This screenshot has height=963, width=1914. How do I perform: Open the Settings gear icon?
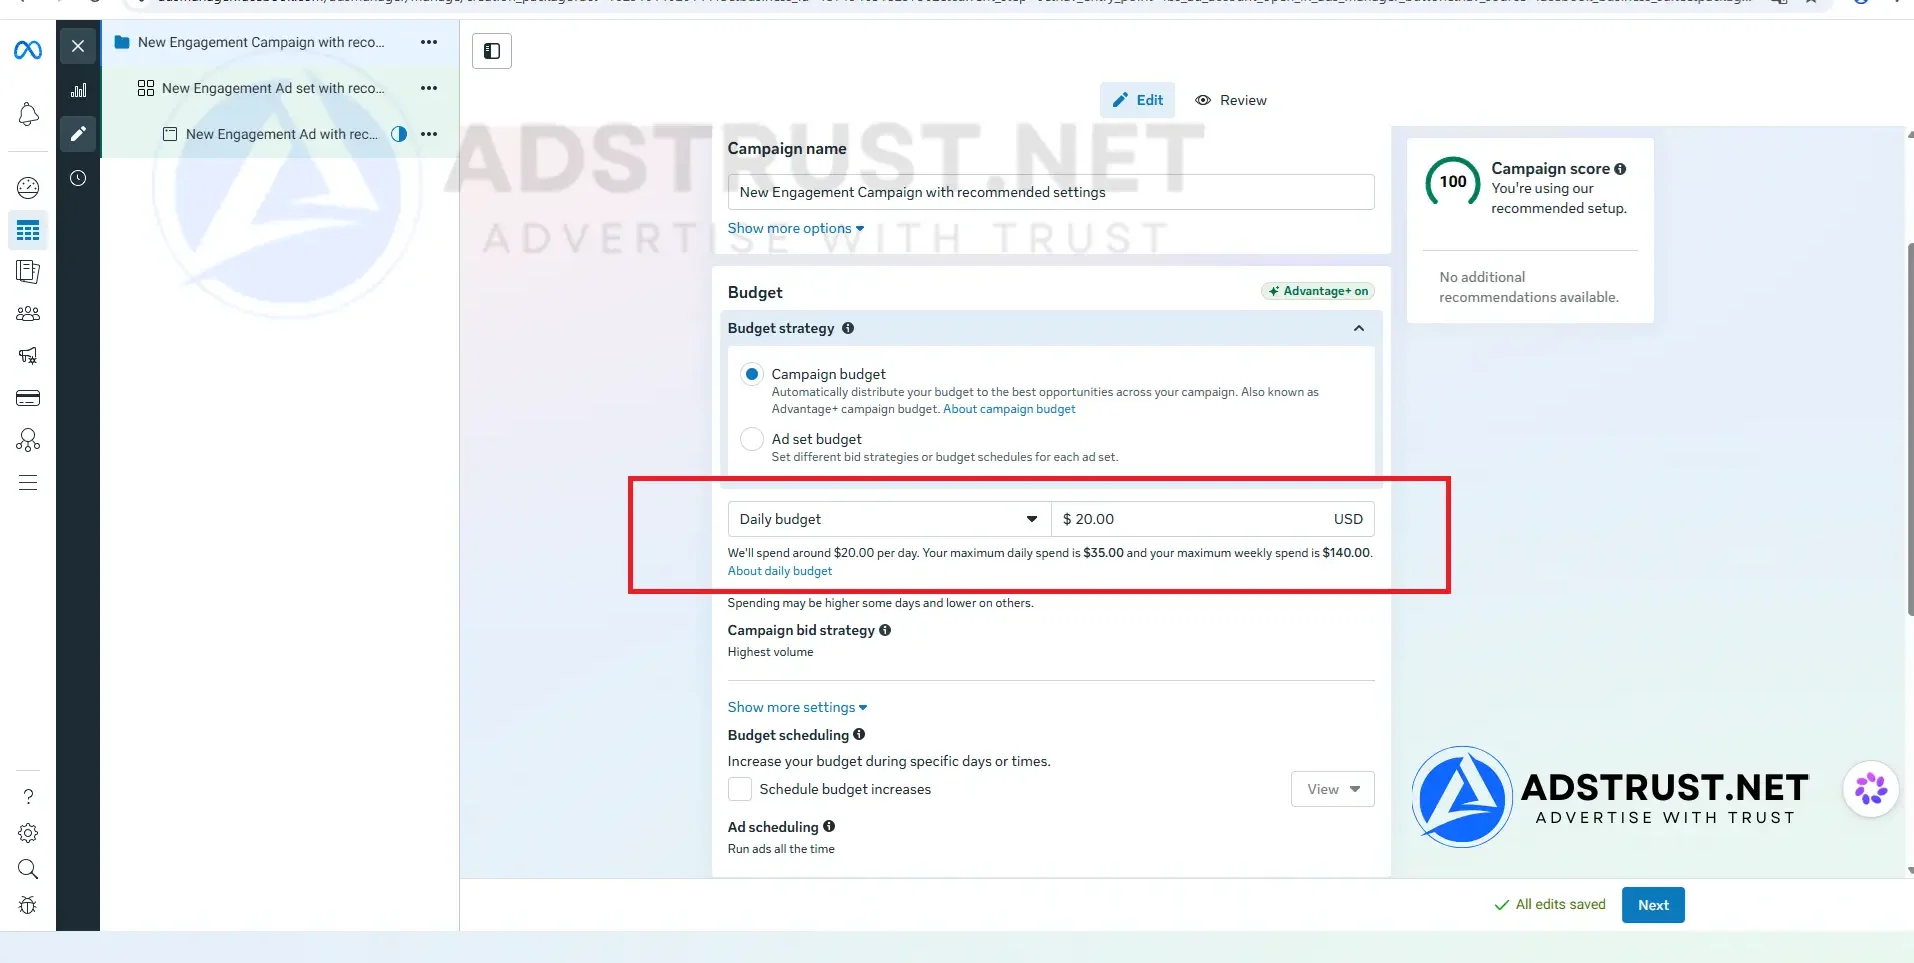pos(28,833)
